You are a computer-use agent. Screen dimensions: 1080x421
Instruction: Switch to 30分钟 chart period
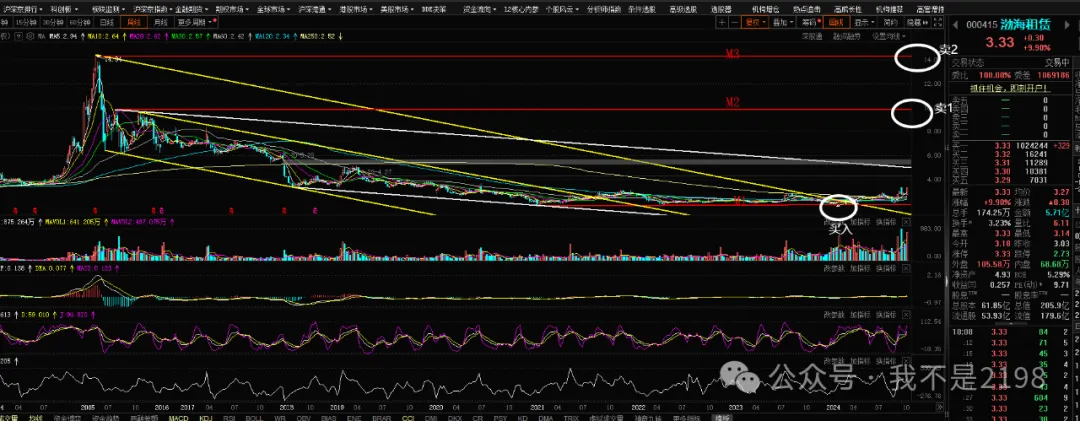(53, 23)
